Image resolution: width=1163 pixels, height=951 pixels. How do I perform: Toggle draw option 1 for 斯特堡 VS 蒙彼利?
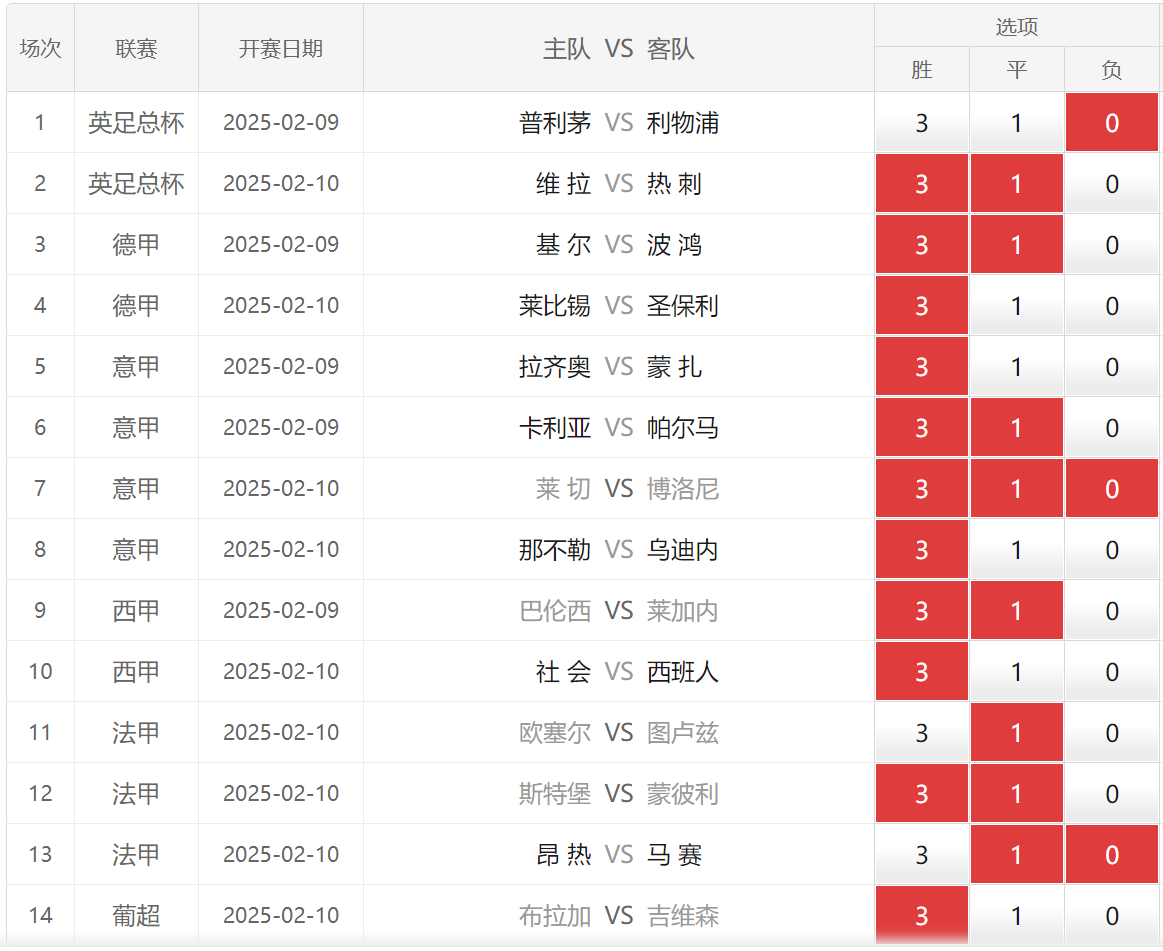pyautogui.click(x=1016, y=793)
